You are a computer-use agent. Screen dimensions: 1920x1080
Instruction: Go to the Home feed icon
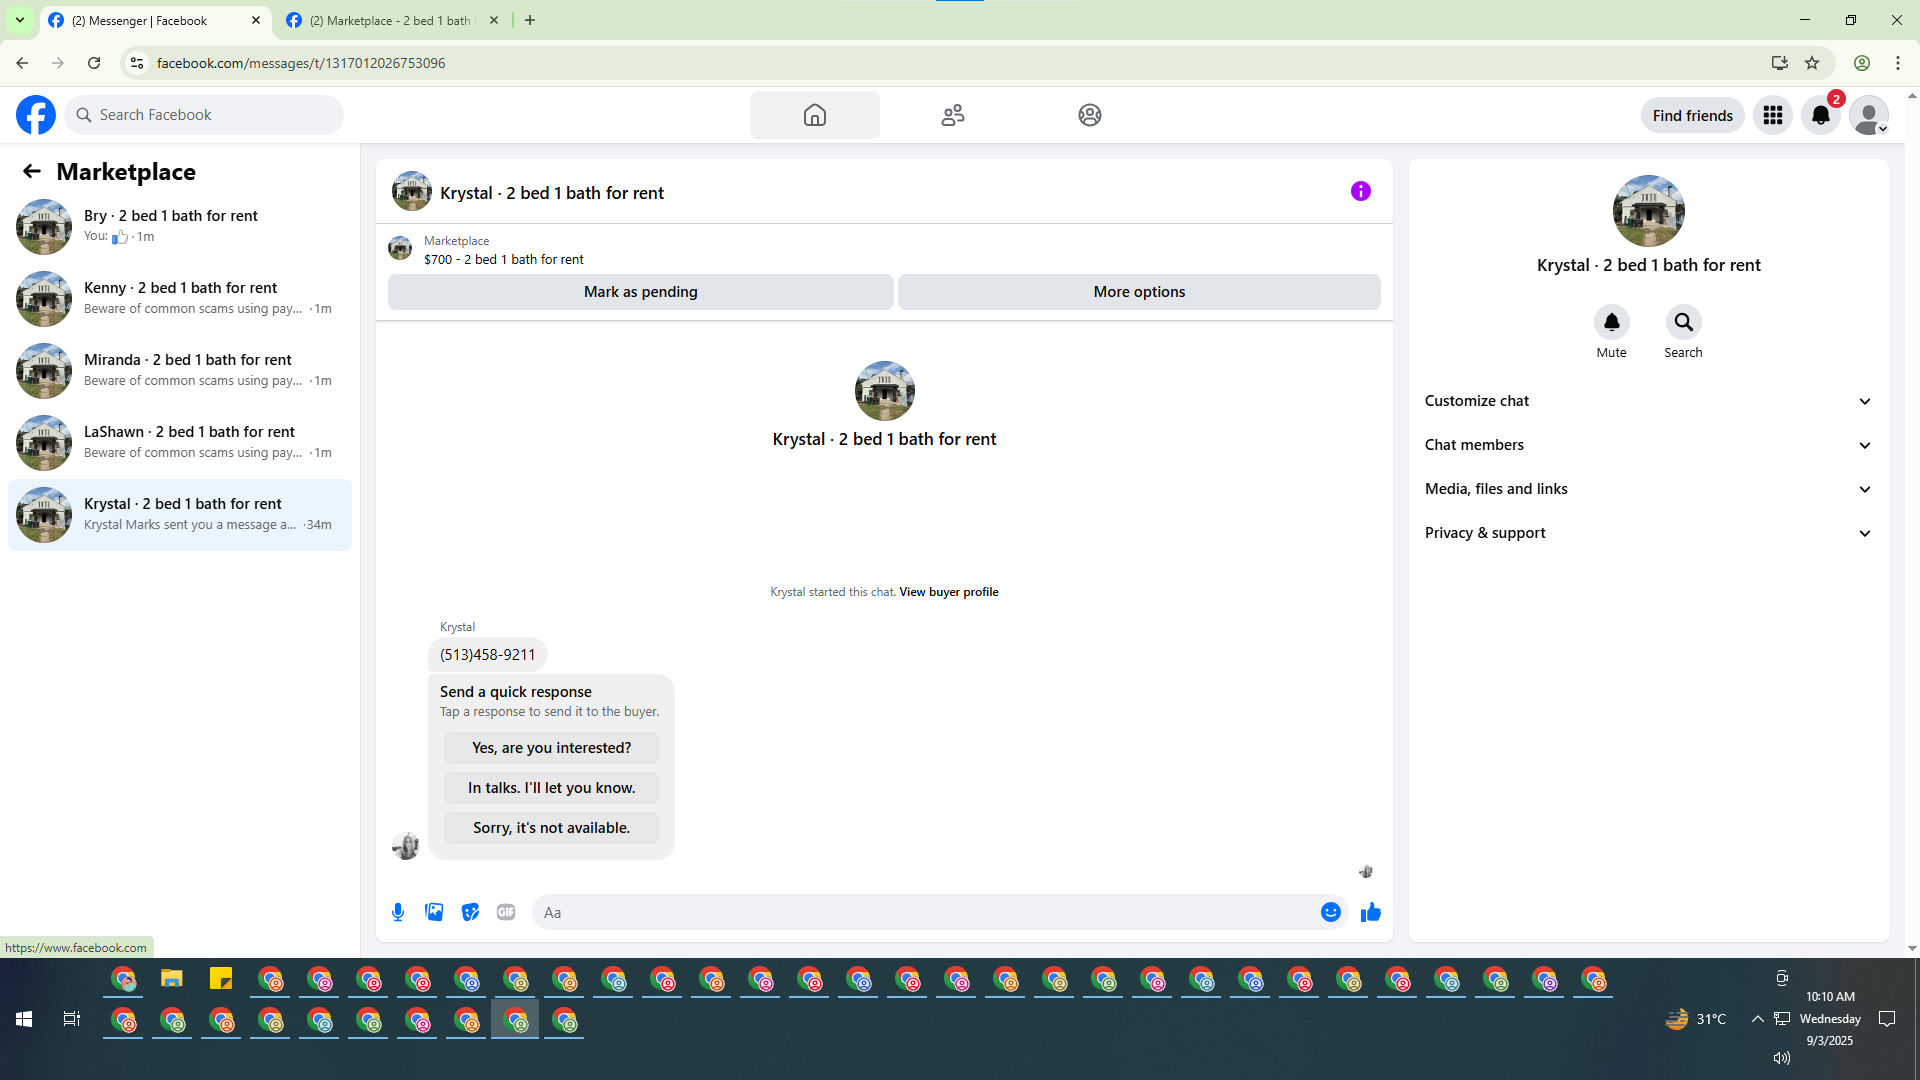(815, 115)
